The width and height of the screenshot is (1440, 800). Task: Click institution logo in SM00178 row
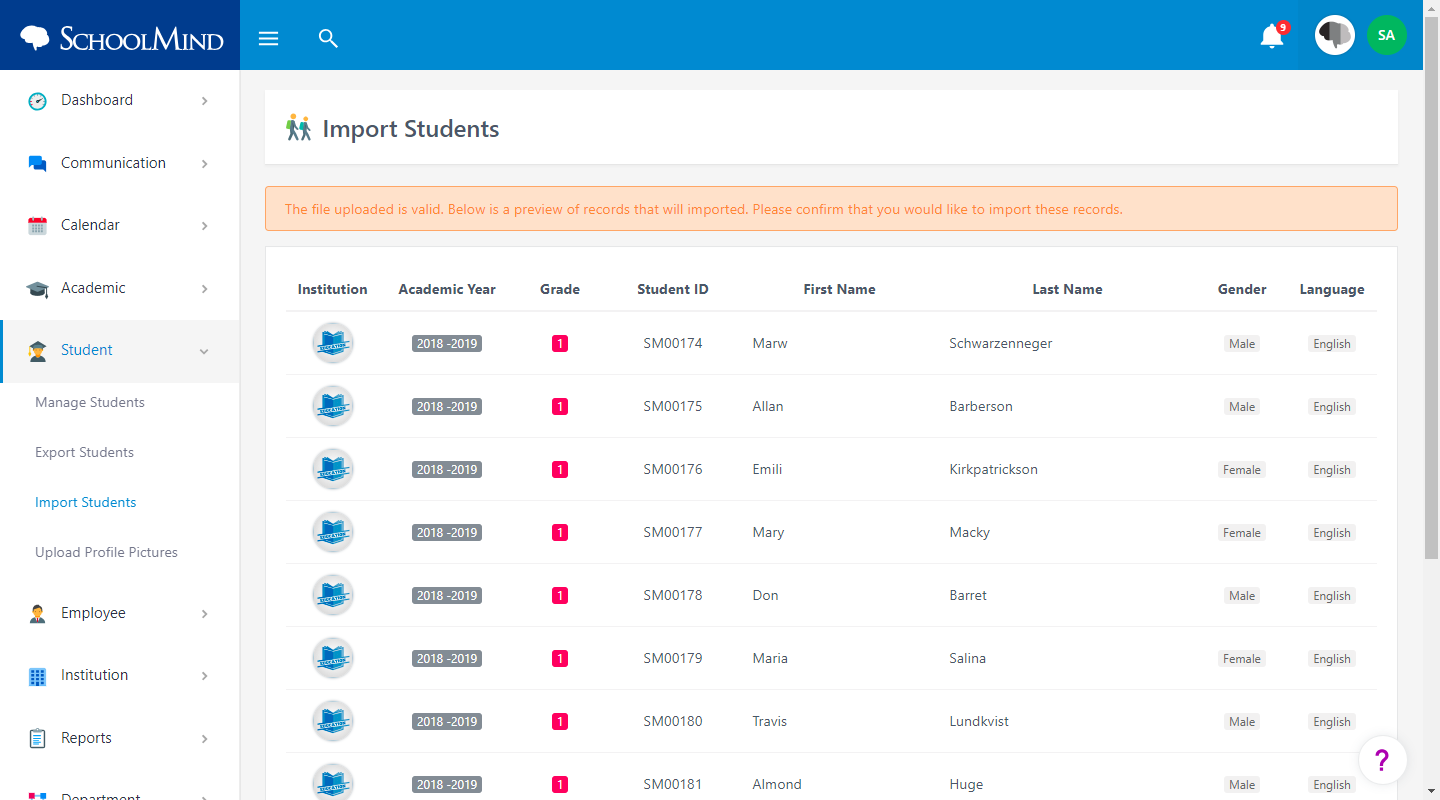[332, 595]
